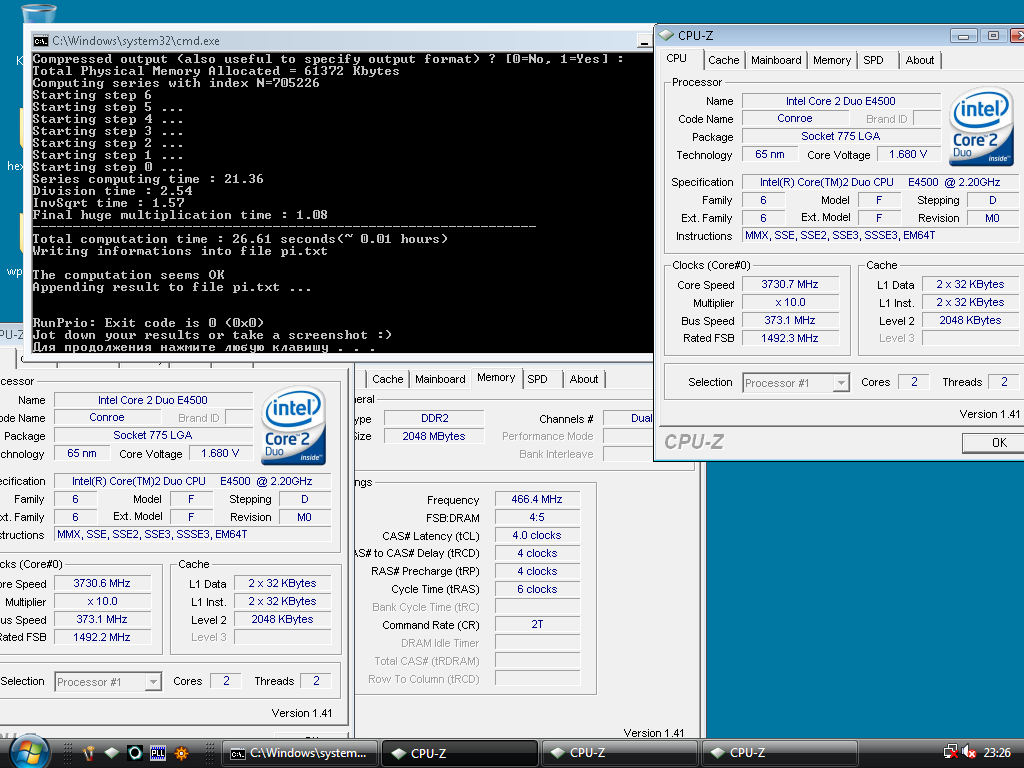This screenshot has height=768, width=1024.
Task: Click the Name field Intel Core 2 Duo E4500, front CPU-Z
Action: click(841, 101)
